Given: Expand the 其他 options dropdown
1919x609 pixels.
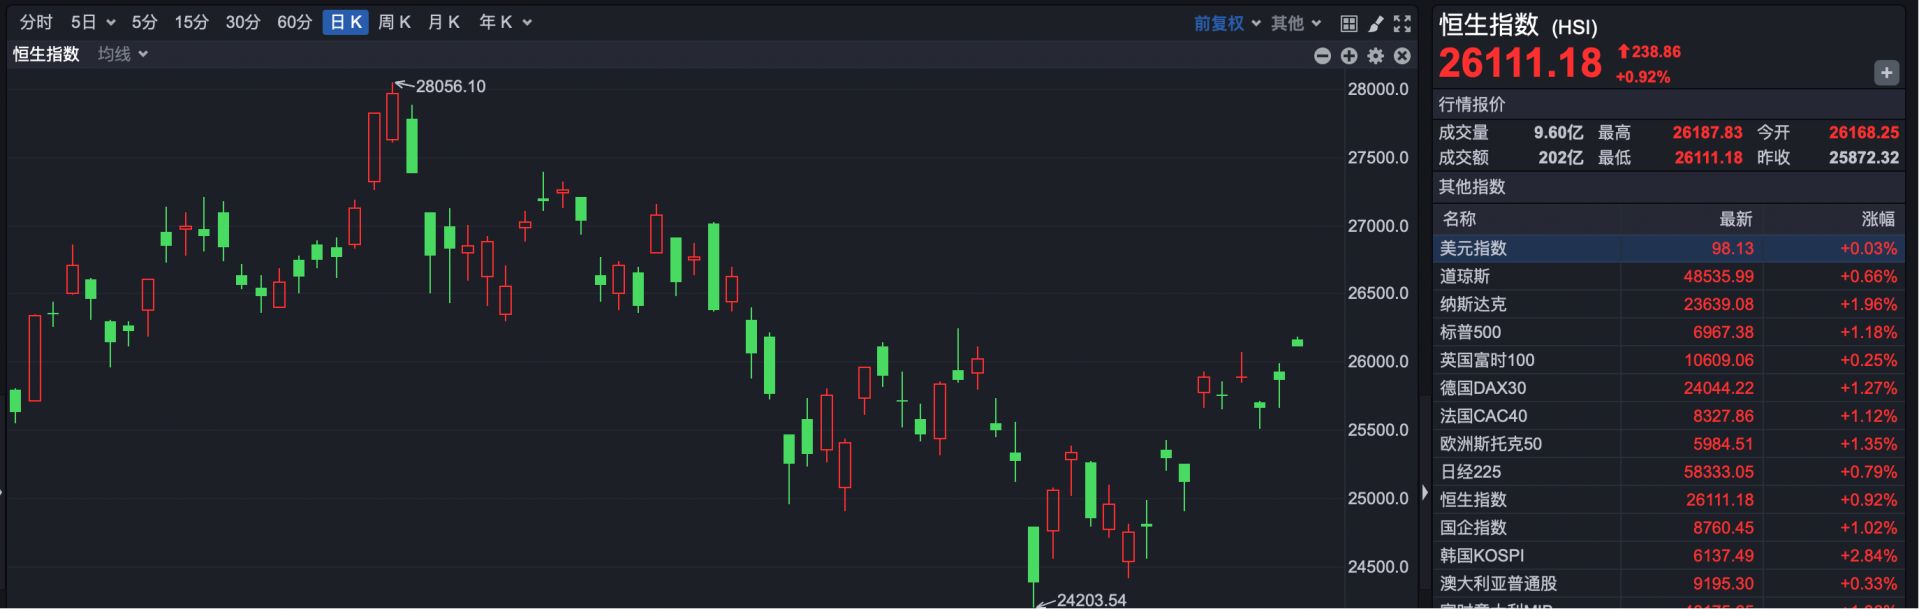Looking at the screenshot, I should 1296,23.
